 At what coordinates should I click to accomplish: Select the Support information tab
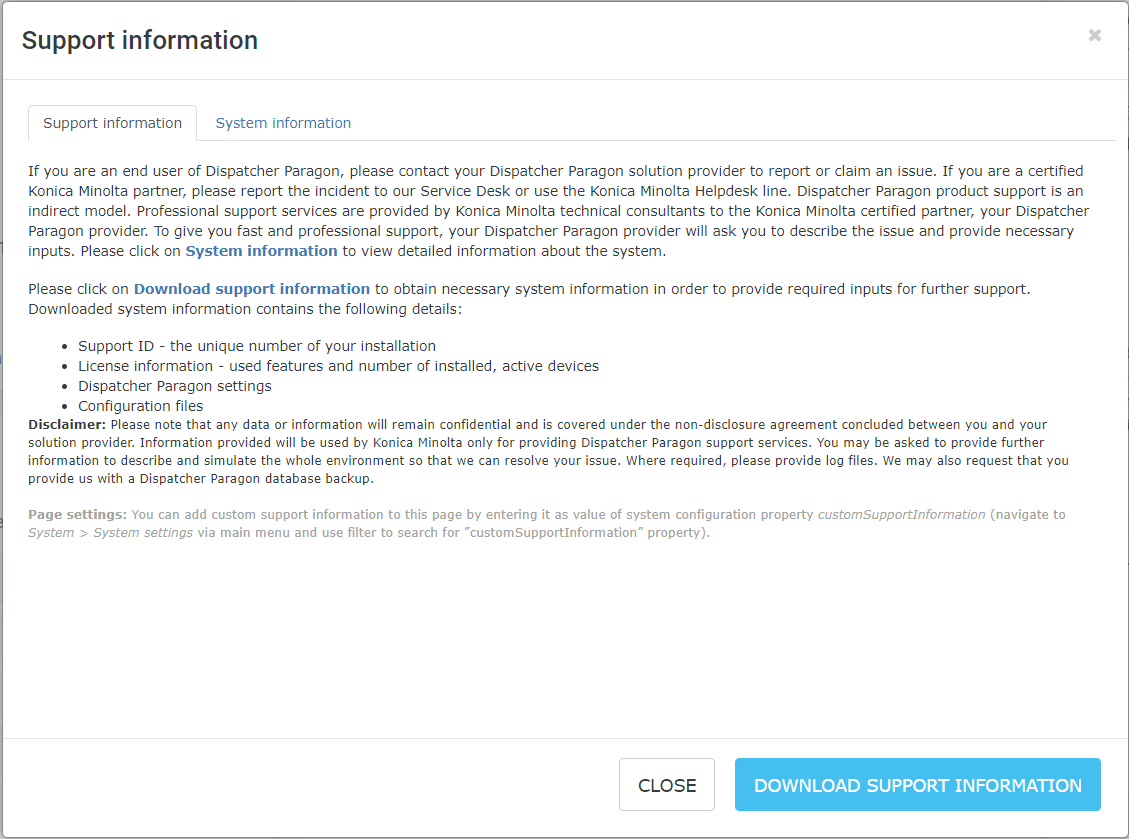tap(112, 123)
